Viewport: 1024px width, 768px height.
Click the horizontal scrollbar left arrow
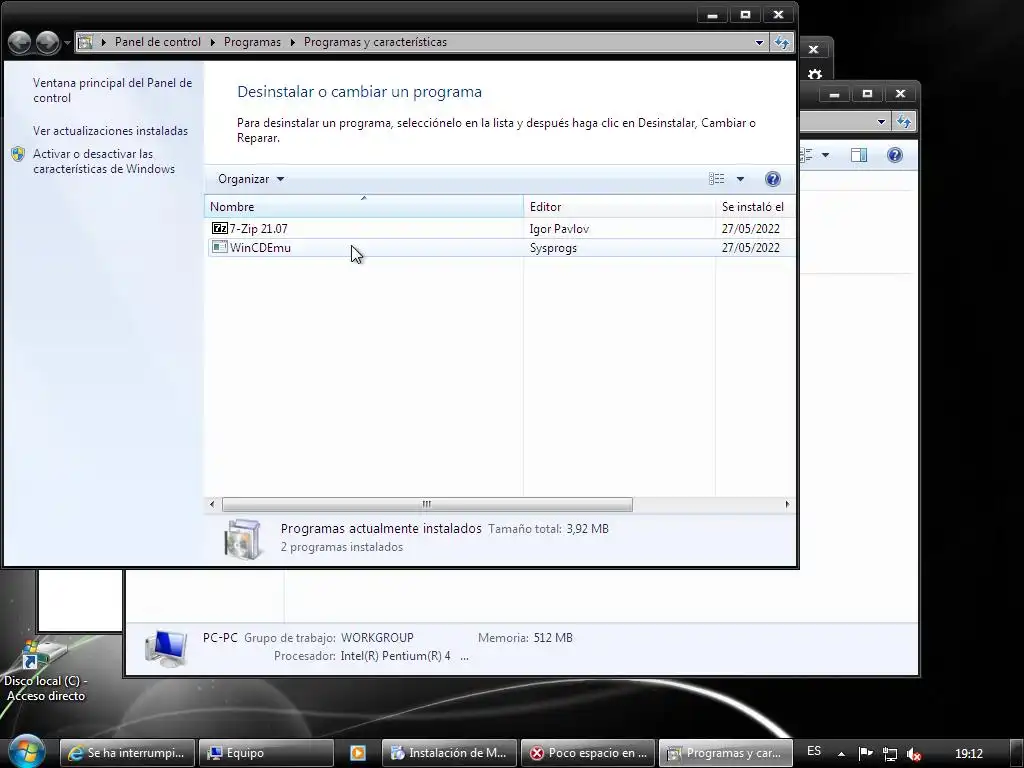pyautogui.click(x=212, y=504)
